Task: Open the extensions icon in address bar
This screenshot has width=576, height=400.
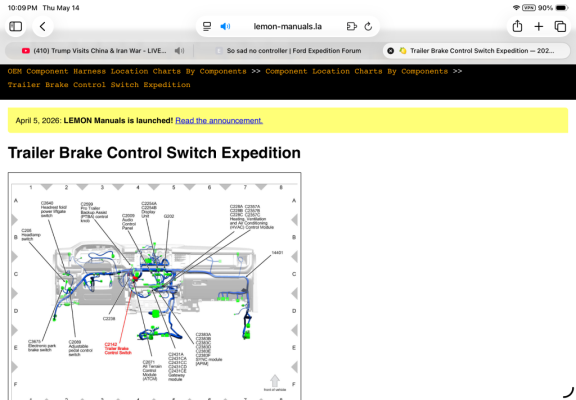Action: click(352, 26)
